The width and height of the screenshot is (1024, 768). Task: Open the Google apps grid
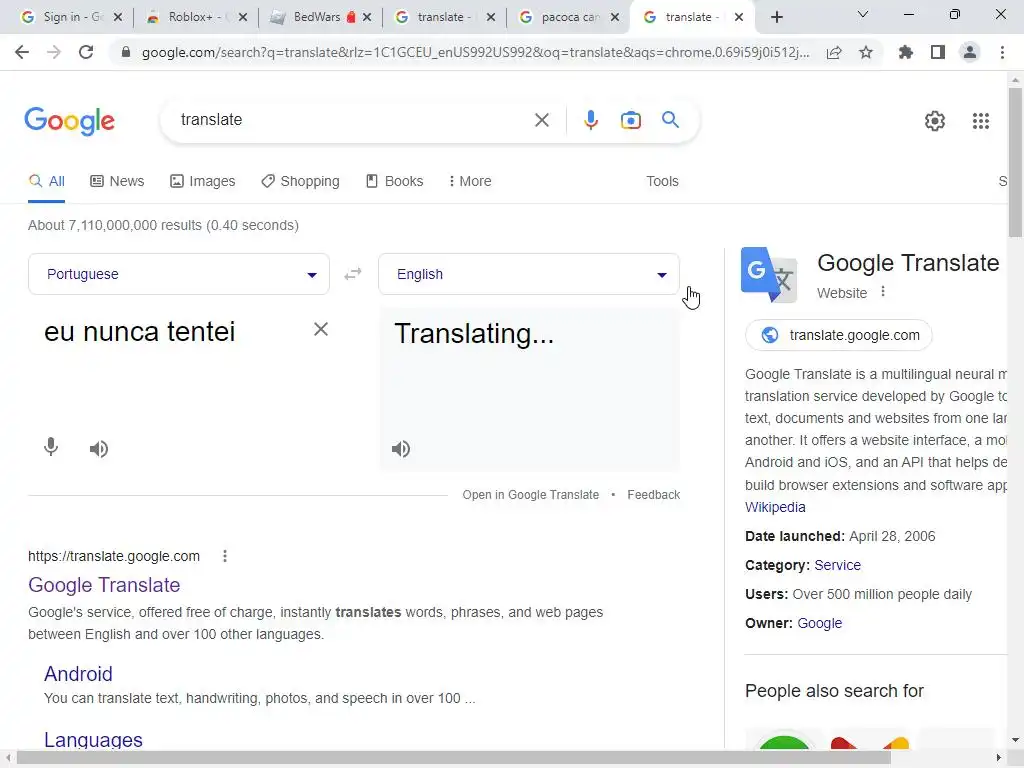pos(980,121)
